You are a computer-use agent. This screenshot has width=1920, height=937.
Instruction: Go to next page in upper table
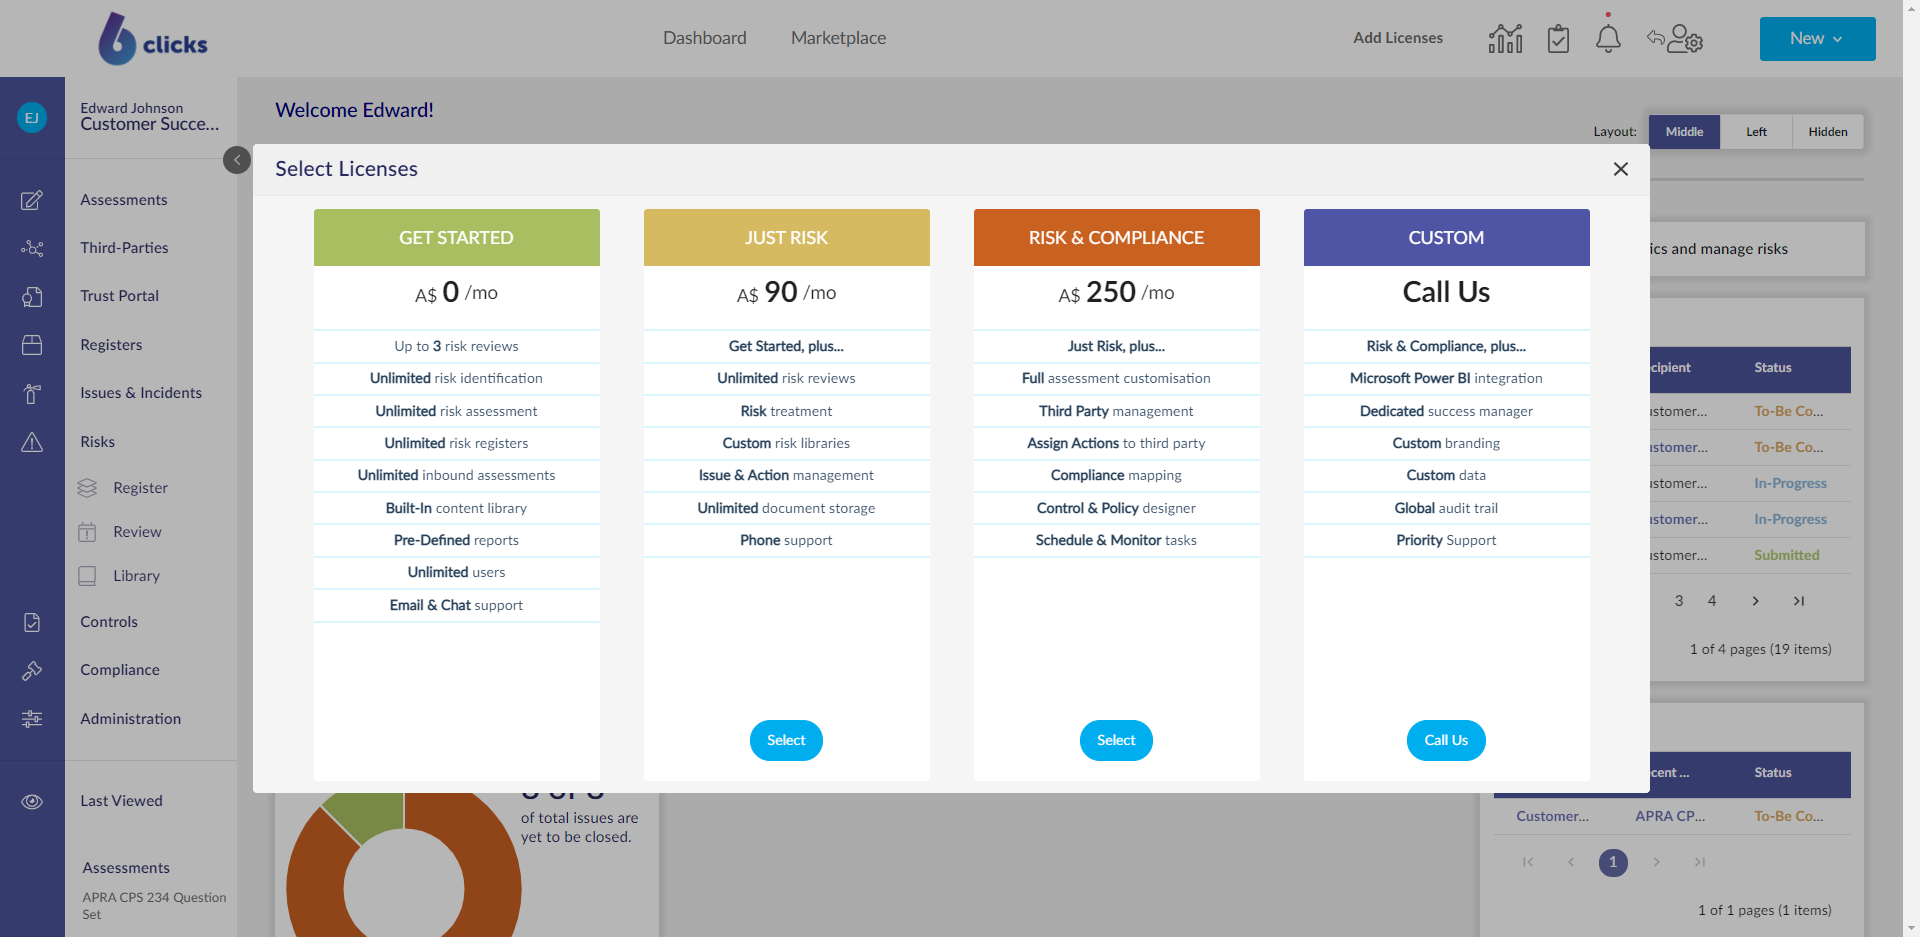(1755, 601)
